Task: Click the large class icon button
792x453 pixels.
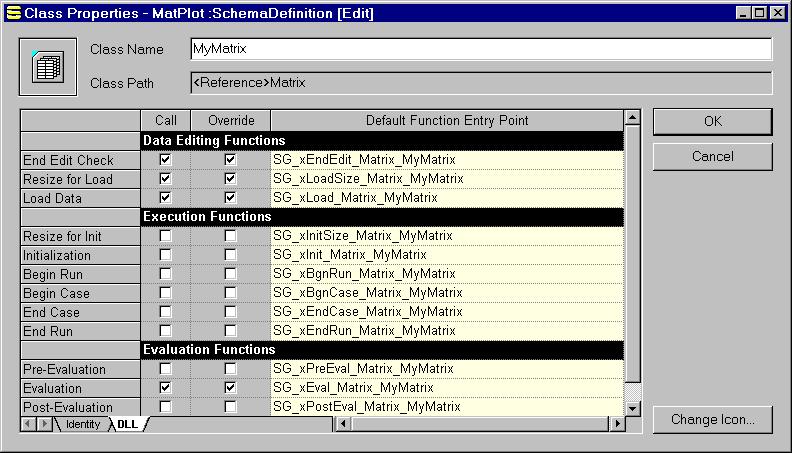Action: pos(48,68)
